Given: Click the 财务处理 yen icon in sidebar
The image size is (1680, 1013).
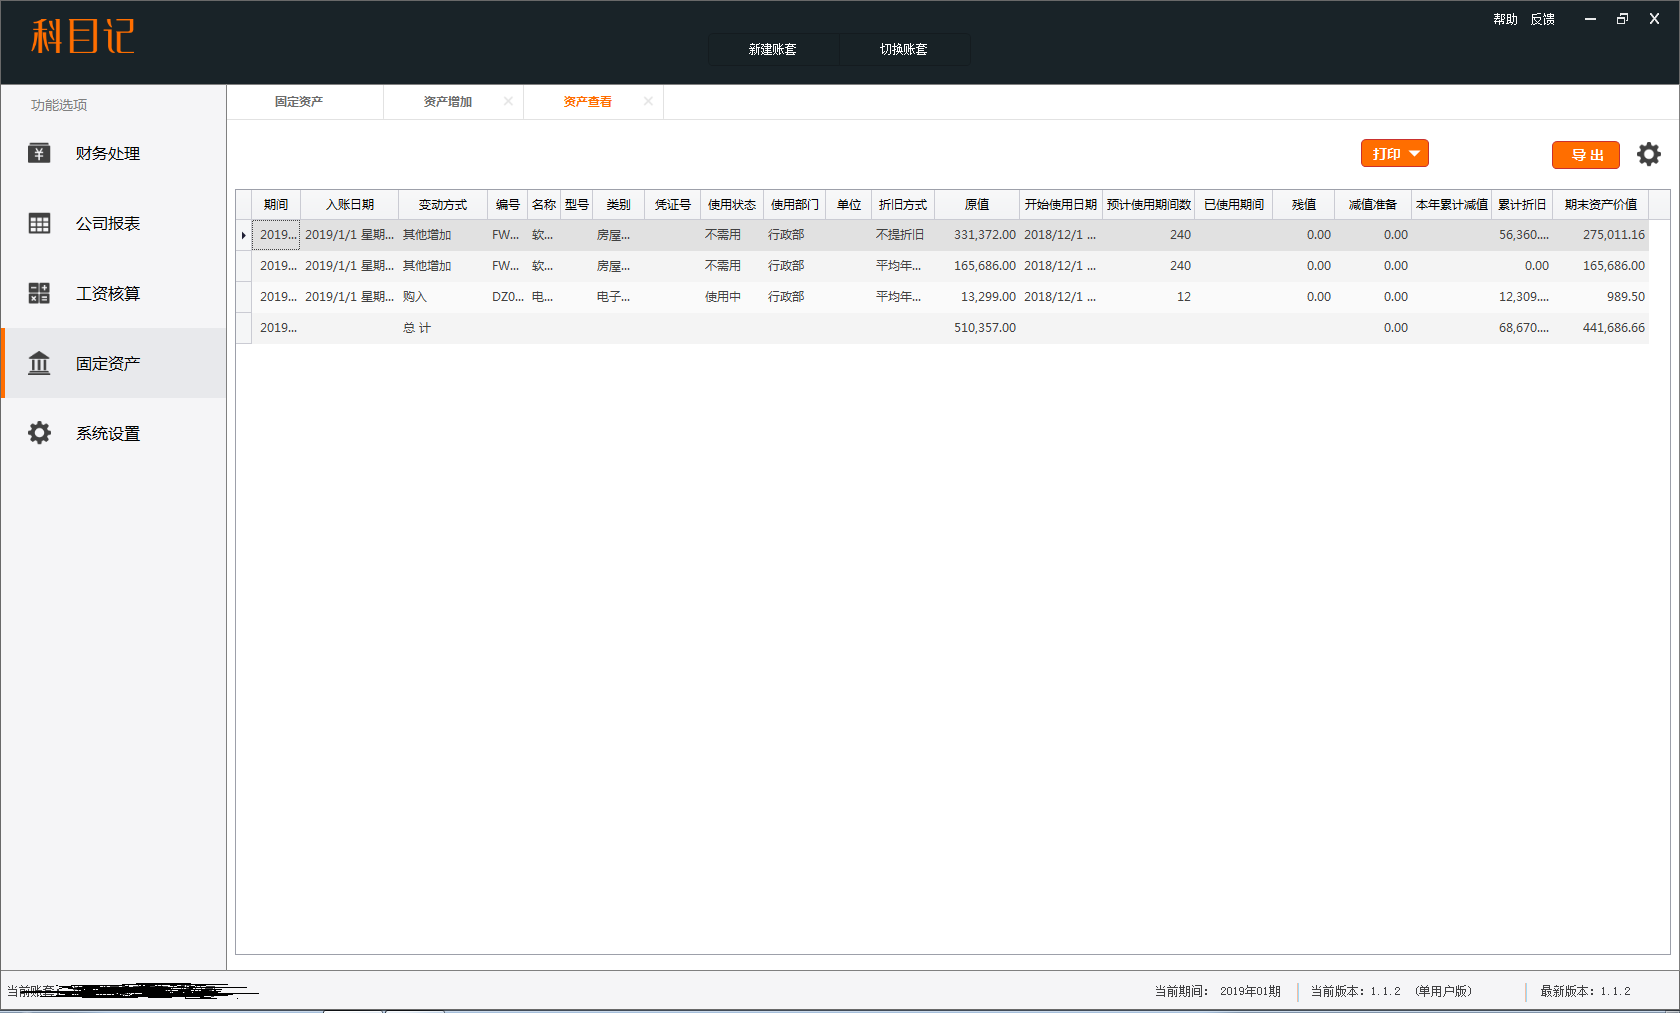Looking at the screenshot, I should click(x=39, y=153).
